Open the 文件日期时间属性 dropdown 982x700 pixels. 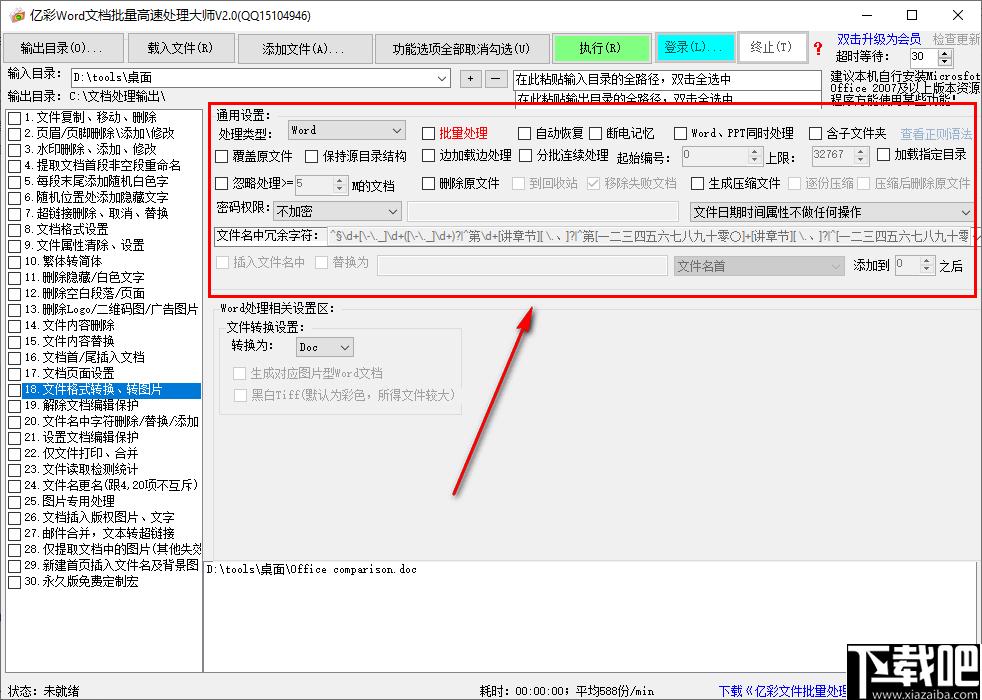pyautogui.click(x=832, y=212)
